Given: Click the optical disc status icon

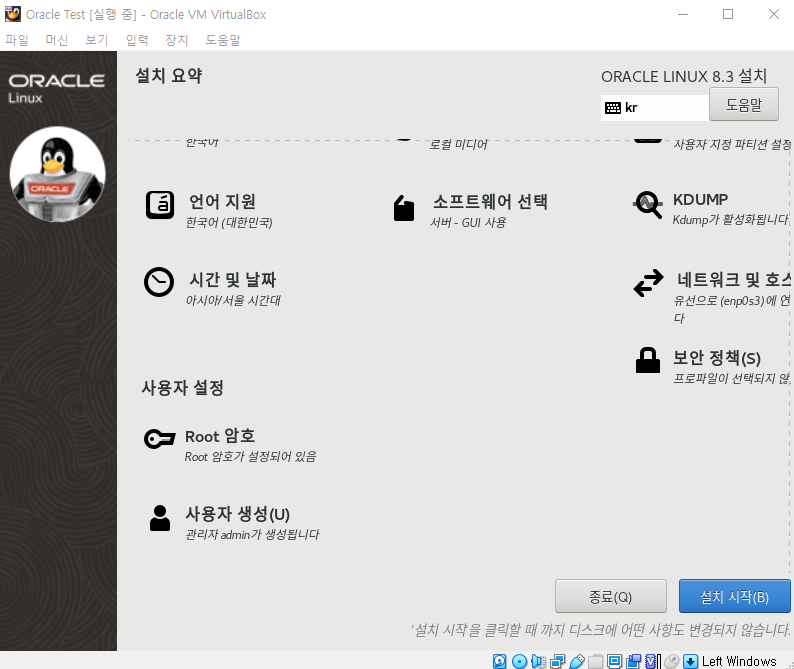Looking at the screenshot, I should point(519,661).
